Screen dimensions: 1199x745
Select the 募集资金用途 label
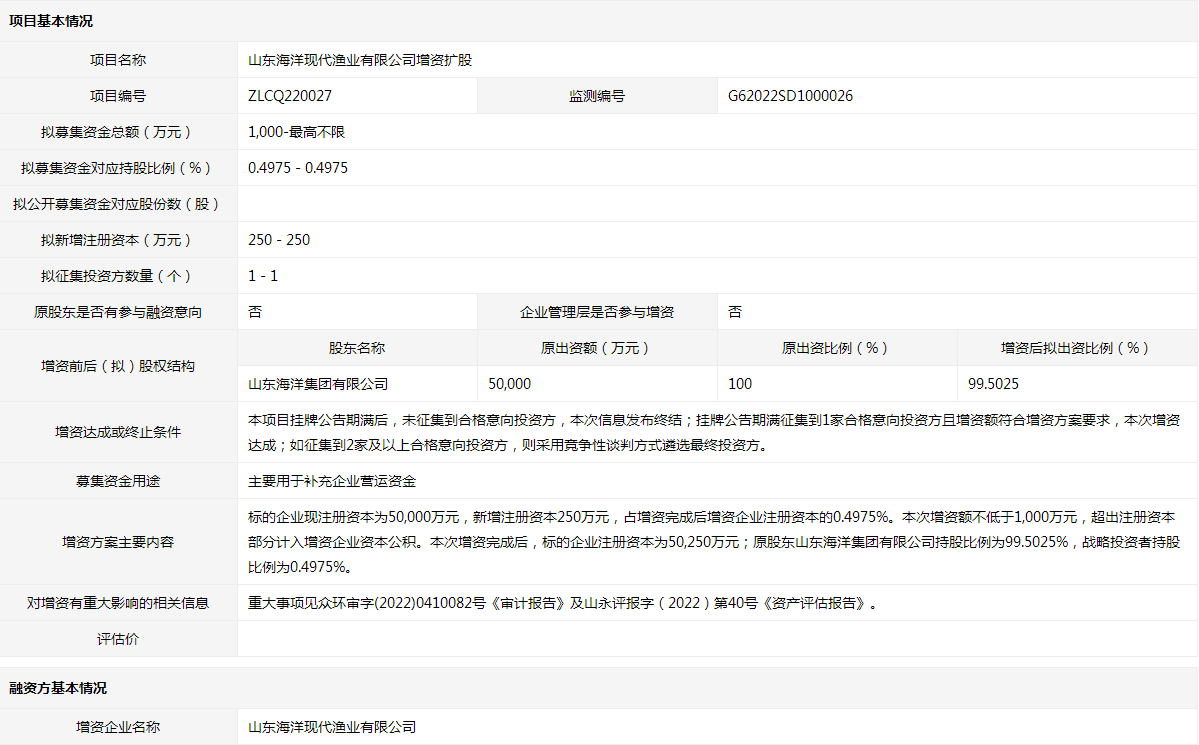coord(119,481)
